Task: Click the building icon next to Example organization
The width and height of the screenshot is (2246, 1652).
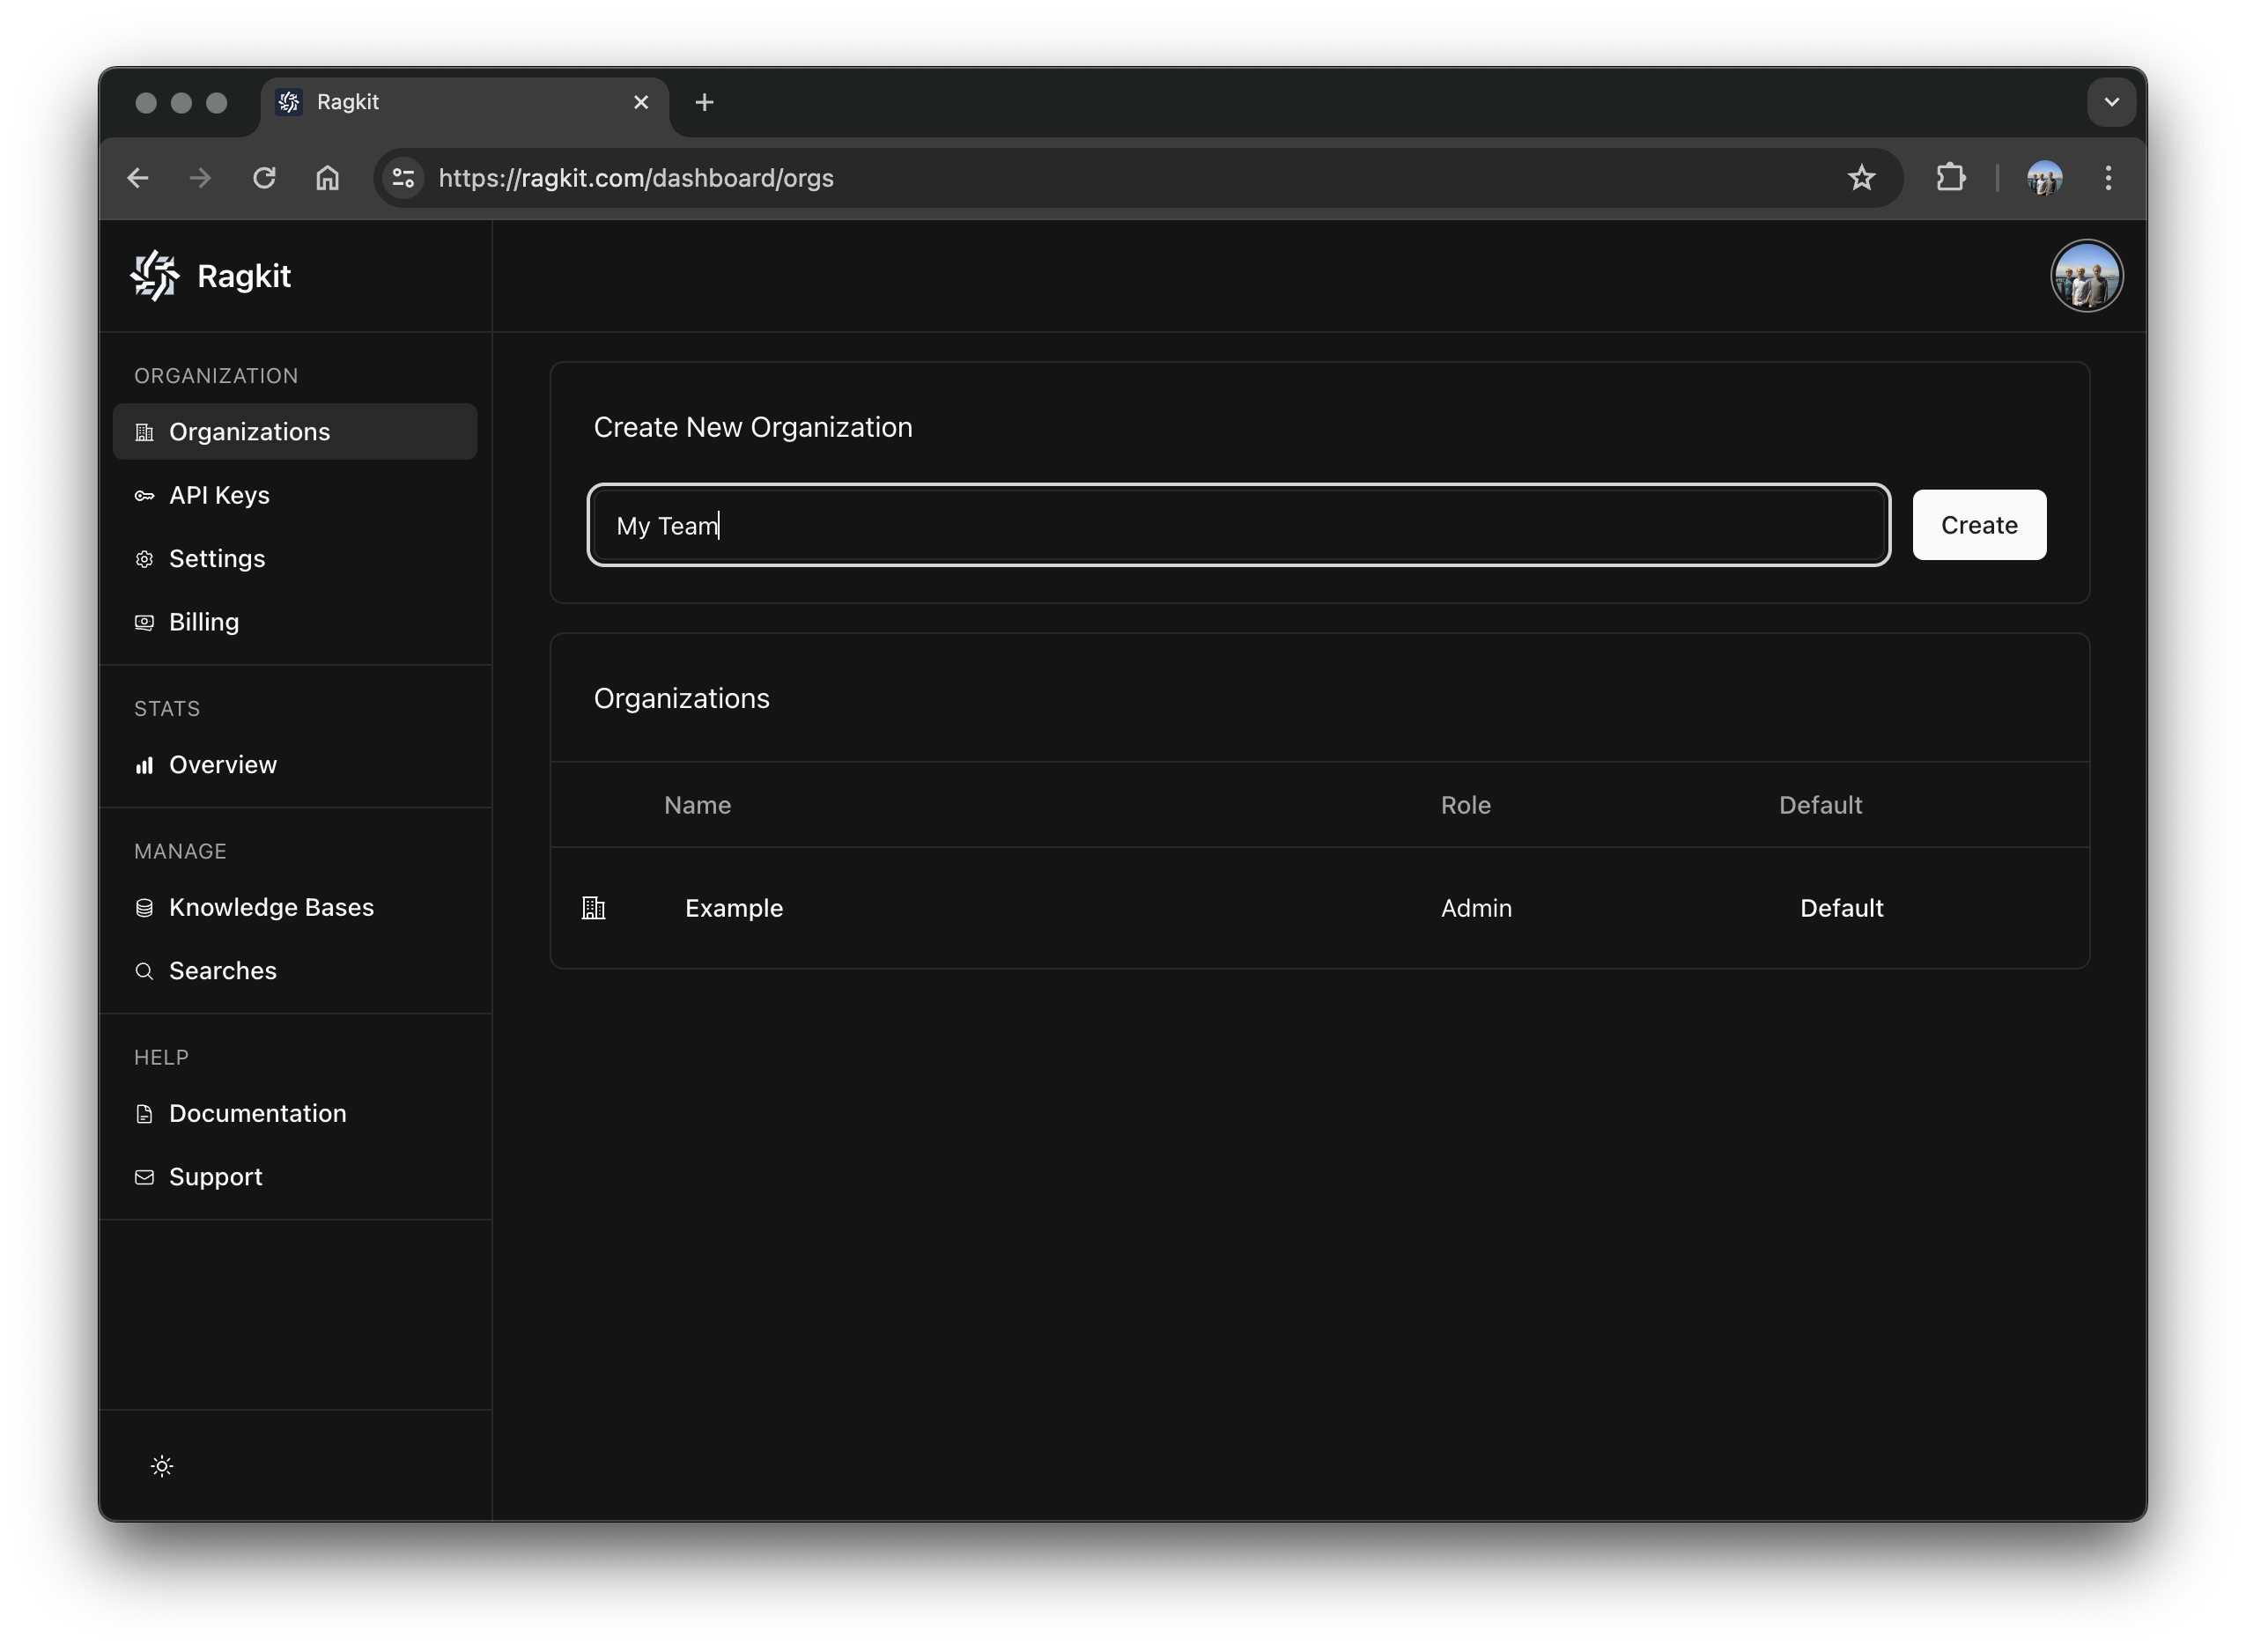Action: [593, 908]
